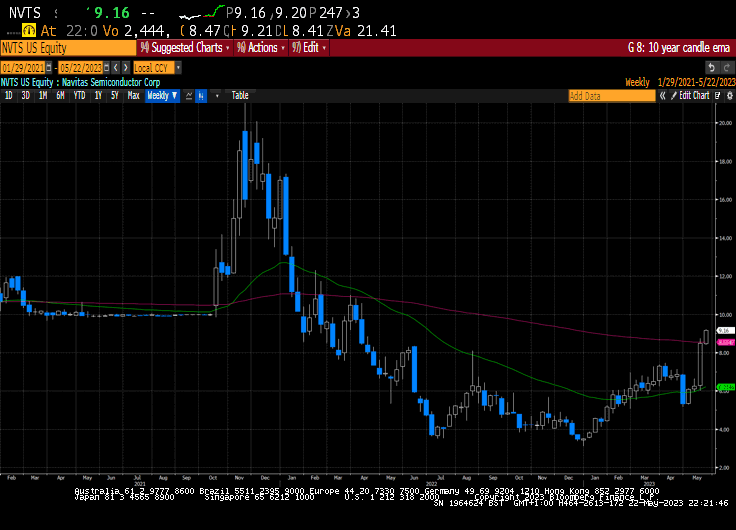This screenshot has width=736, height=530.
Task: Click the green moving average value tag
Action: [x=726, y=387]
